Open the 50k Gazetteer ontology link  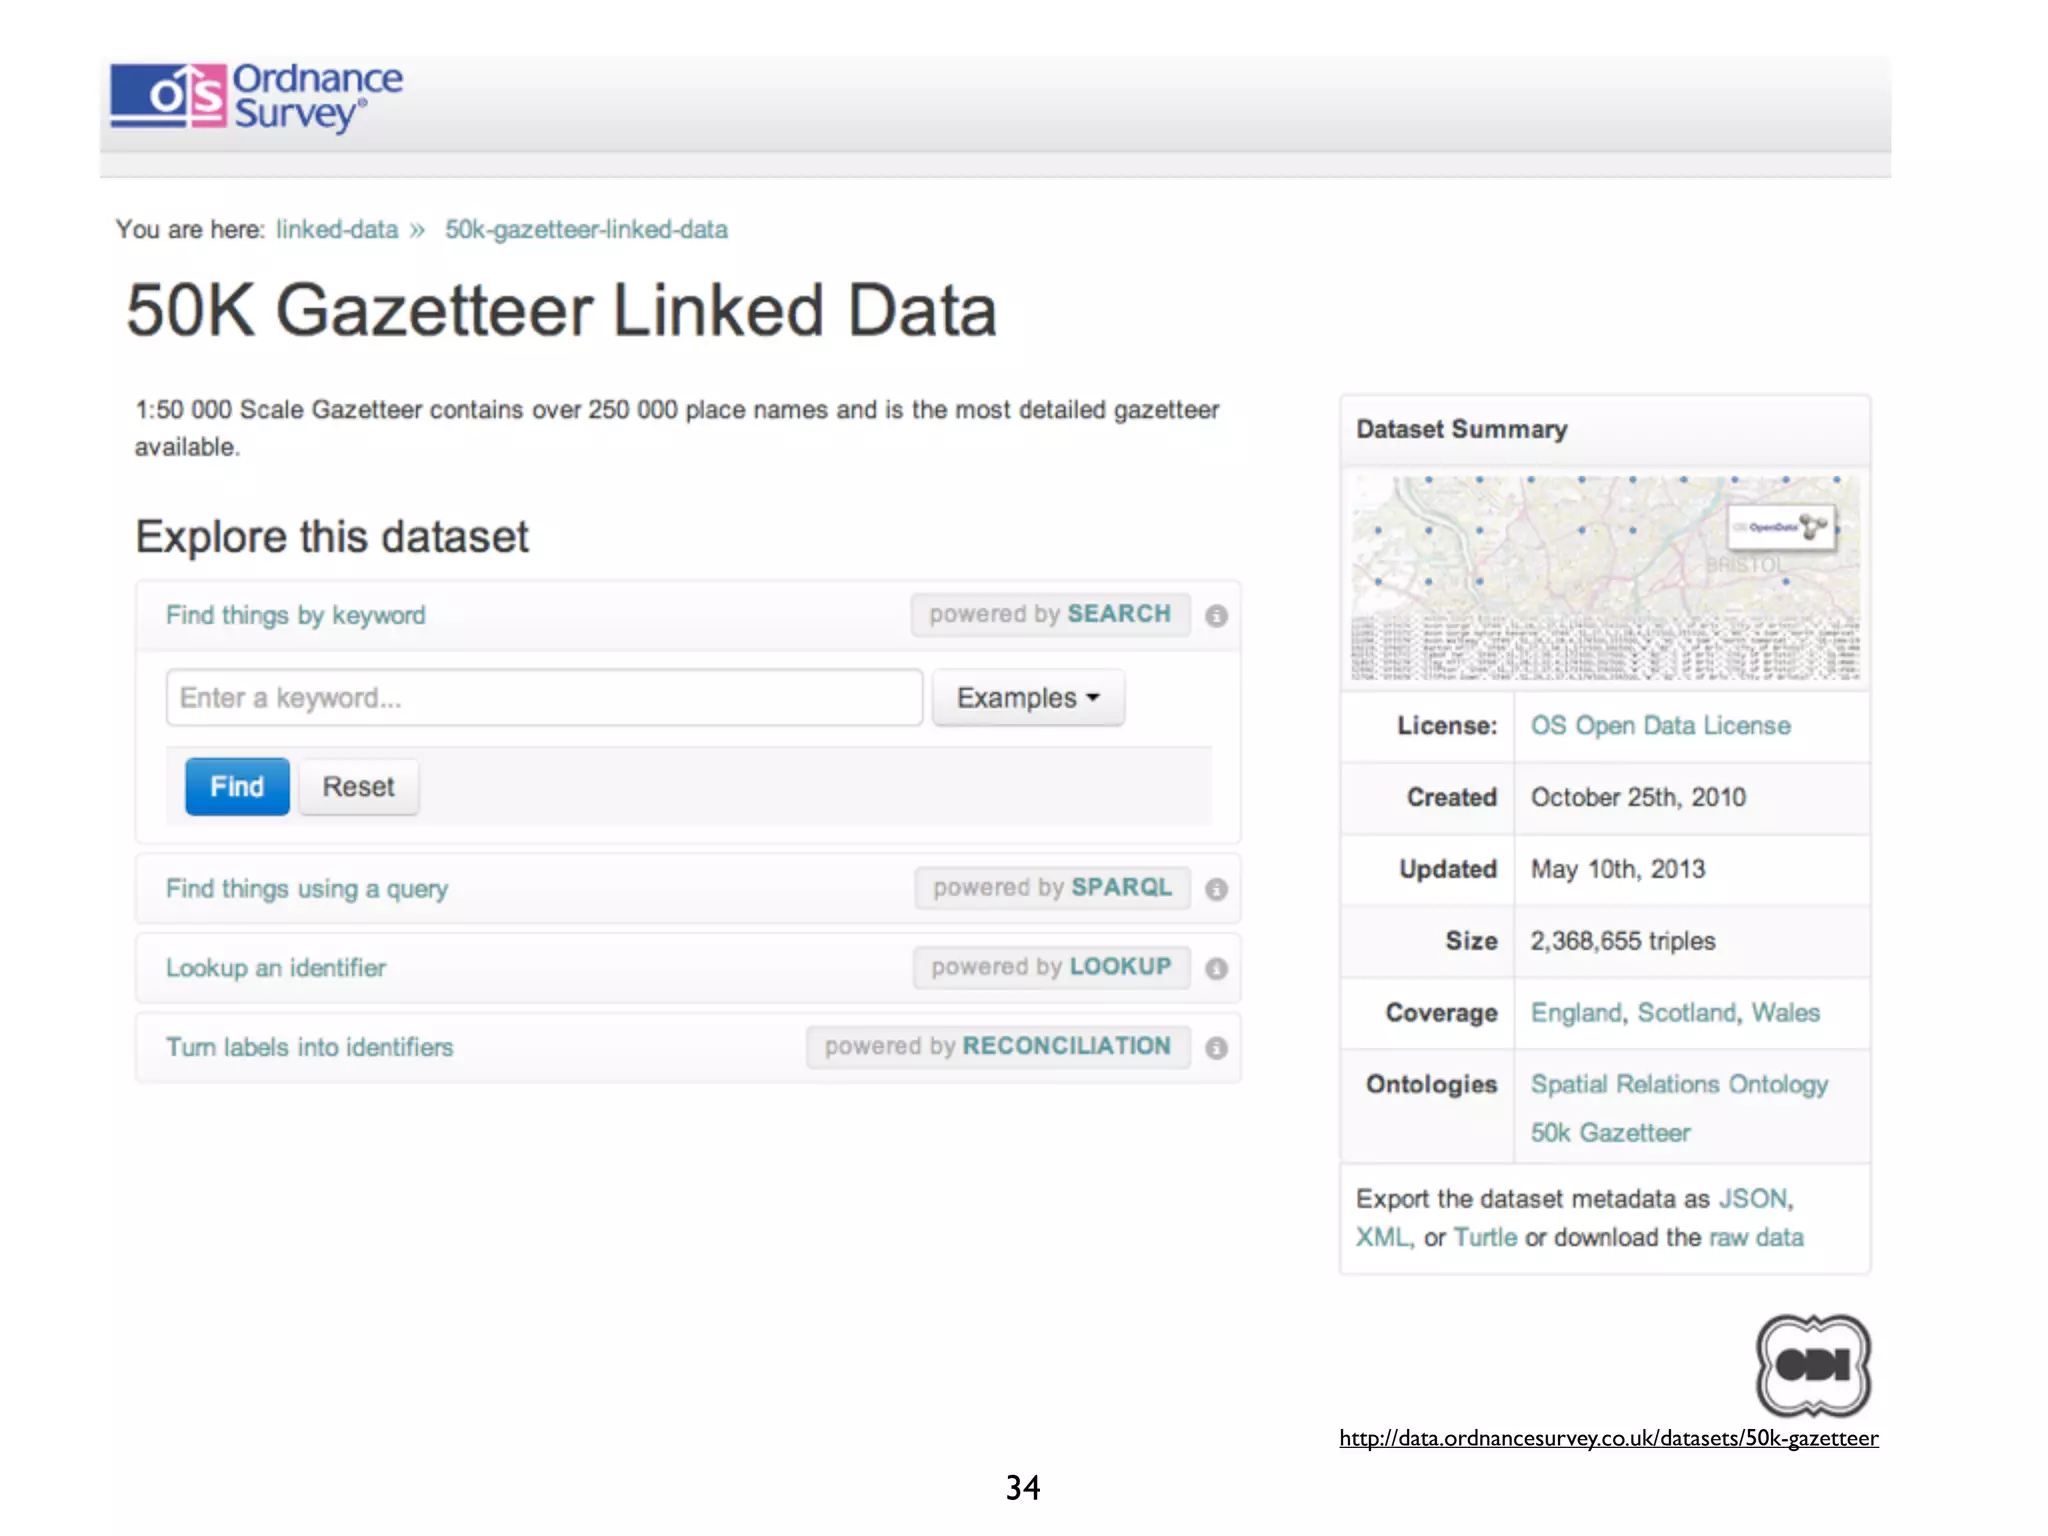1610,1133
